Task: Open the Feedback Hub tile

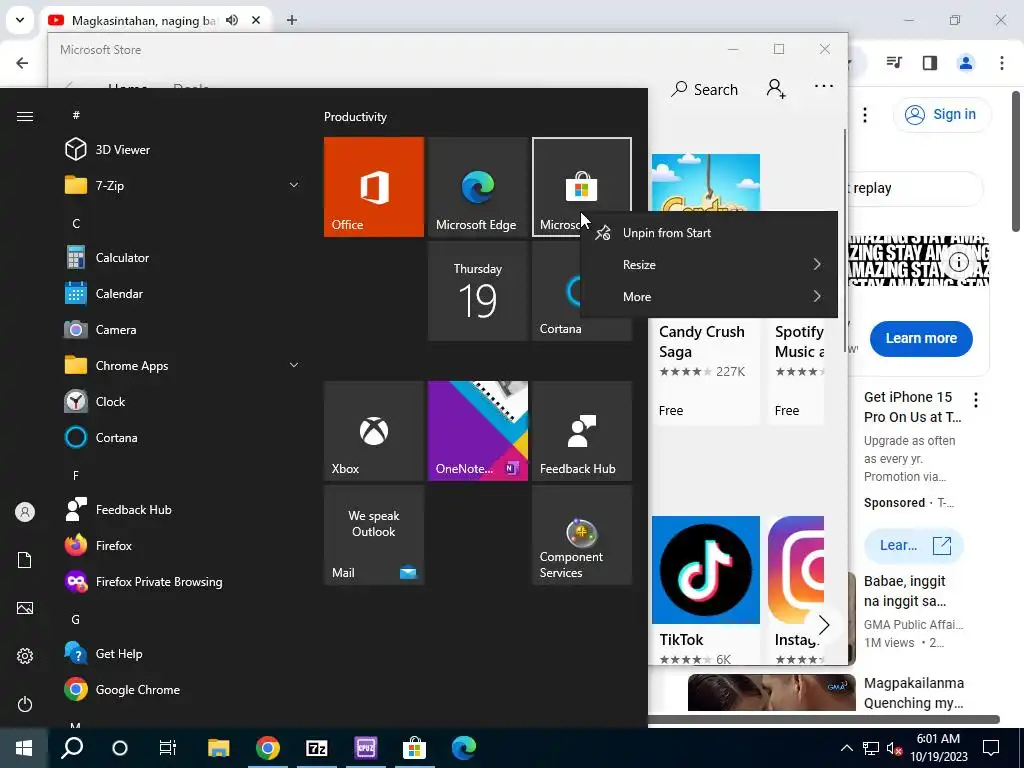Action: (581, 431)
